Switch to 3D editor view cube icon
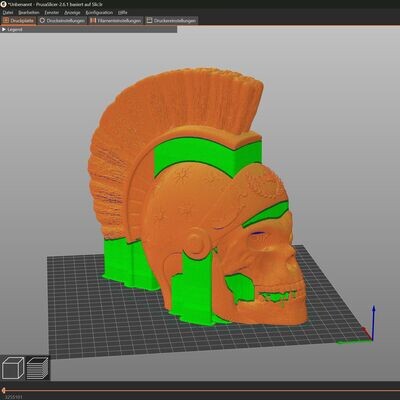The height and width of the screenshot is (400, 400). pyautogui.click(x=13, y=368)
